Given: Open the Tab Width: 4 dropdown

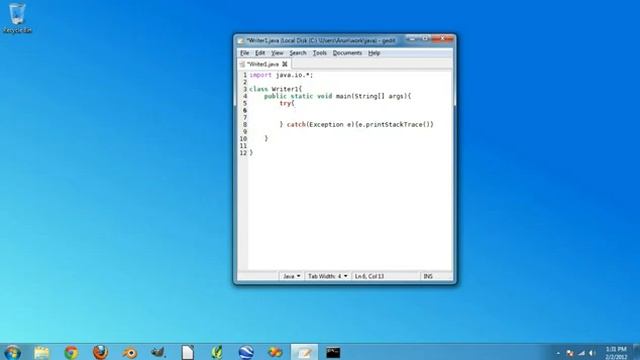Looking at the screenshot, I should point(327,276).
